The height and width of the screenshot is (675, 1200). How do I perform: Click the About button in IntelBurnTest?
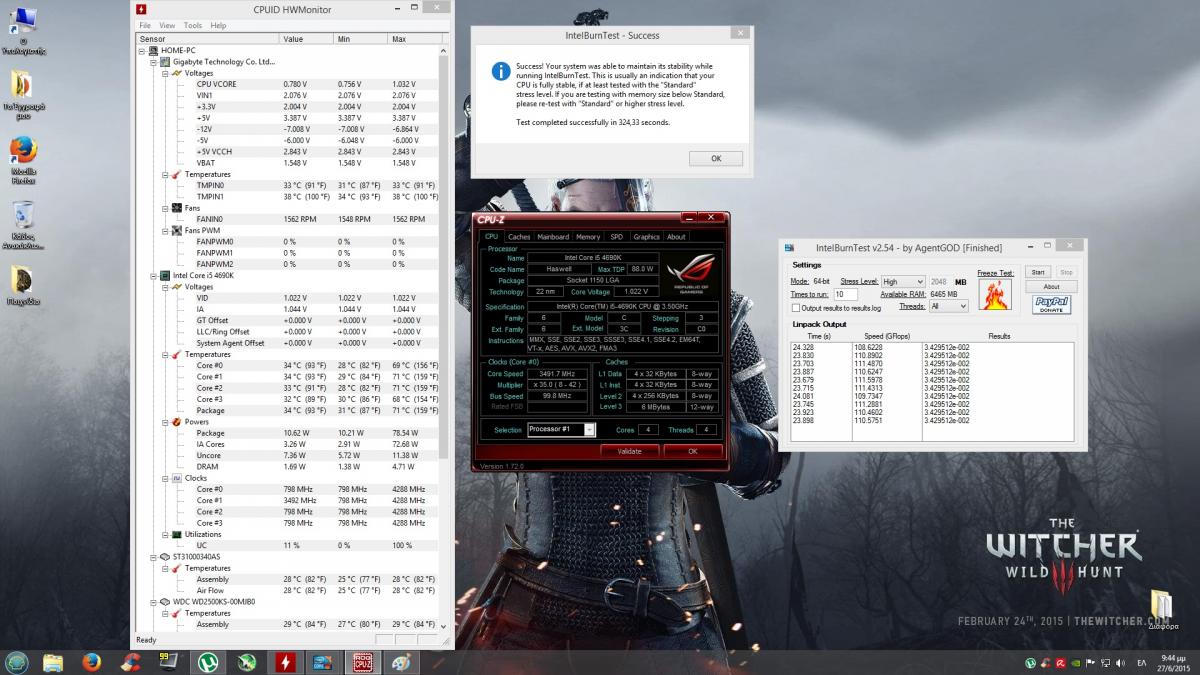pos(1052,287)
